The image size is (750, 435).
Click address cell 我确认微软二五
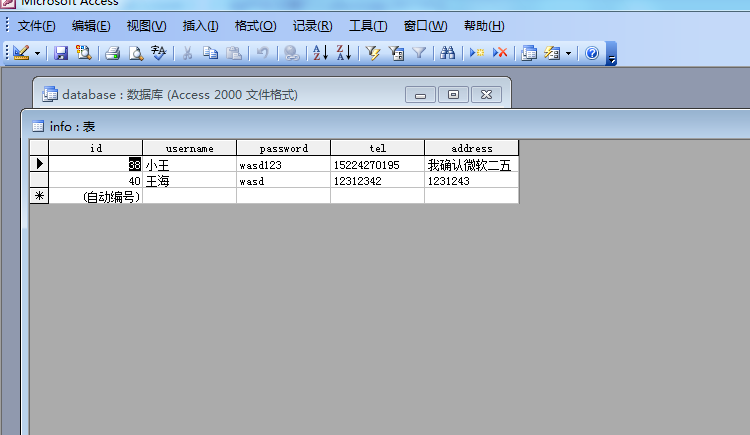[472, 164]
